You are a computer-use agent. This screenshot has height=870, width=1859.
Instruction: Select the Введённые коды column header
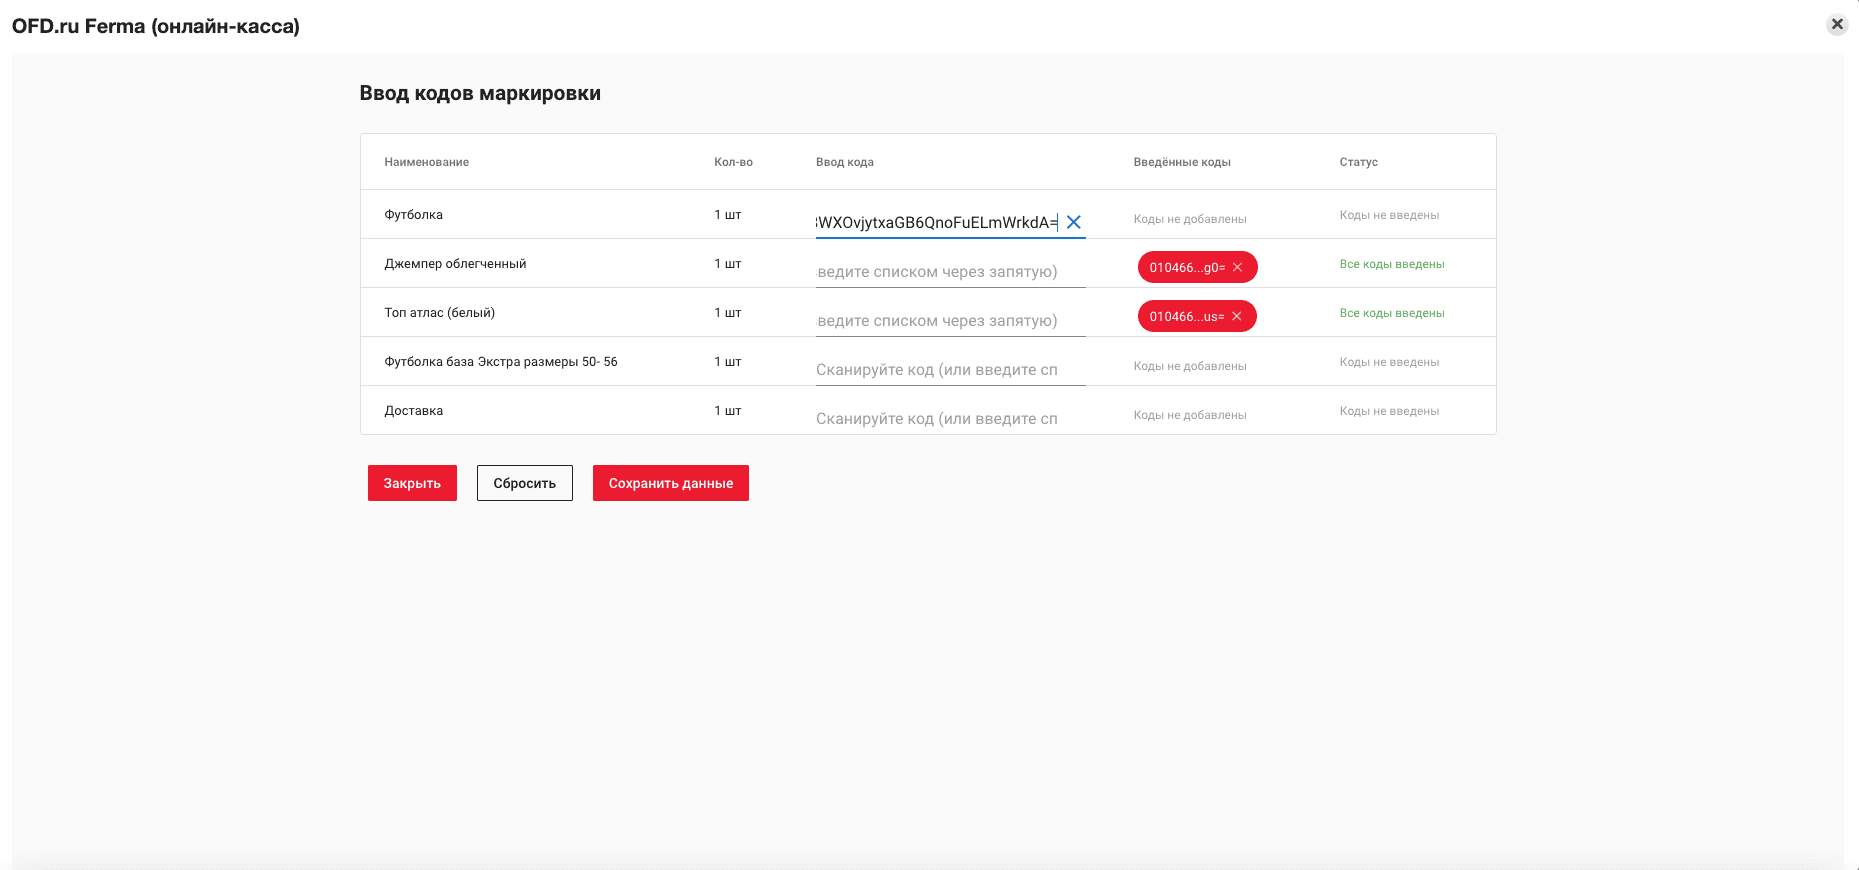1182,162
